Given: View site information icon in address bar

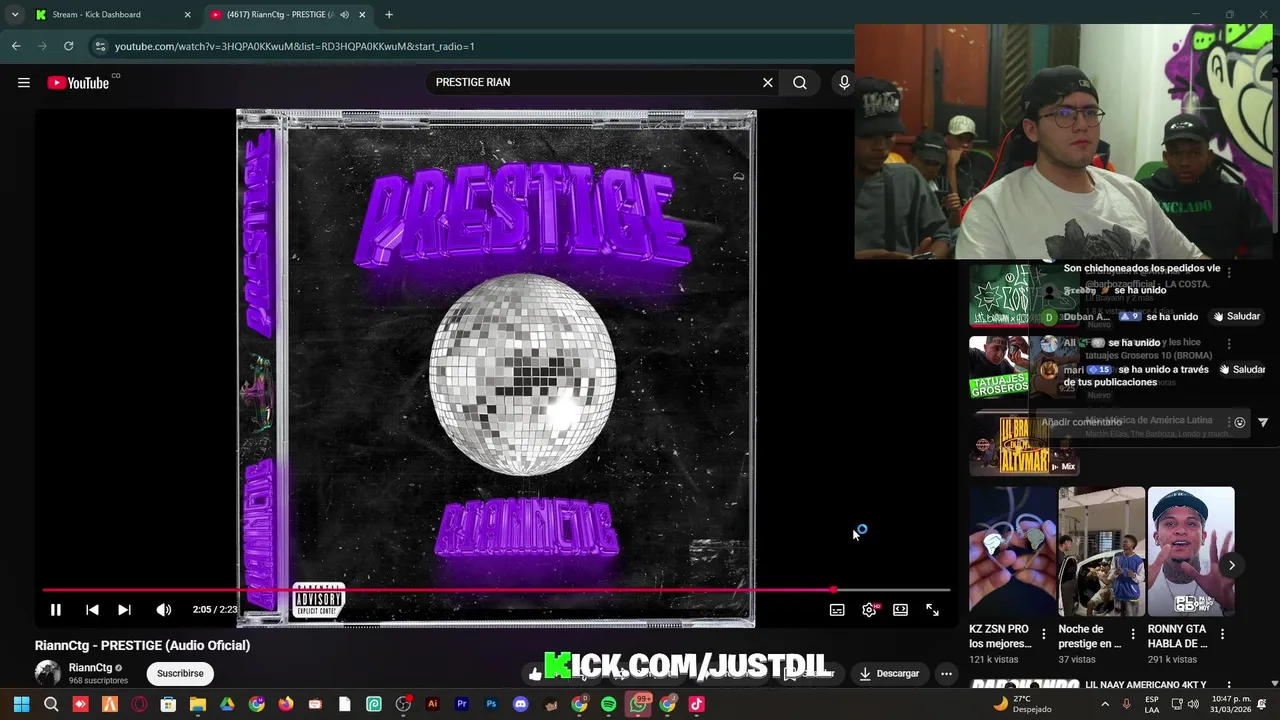Looking at the screenshot, I should click(x=100, y=46).
